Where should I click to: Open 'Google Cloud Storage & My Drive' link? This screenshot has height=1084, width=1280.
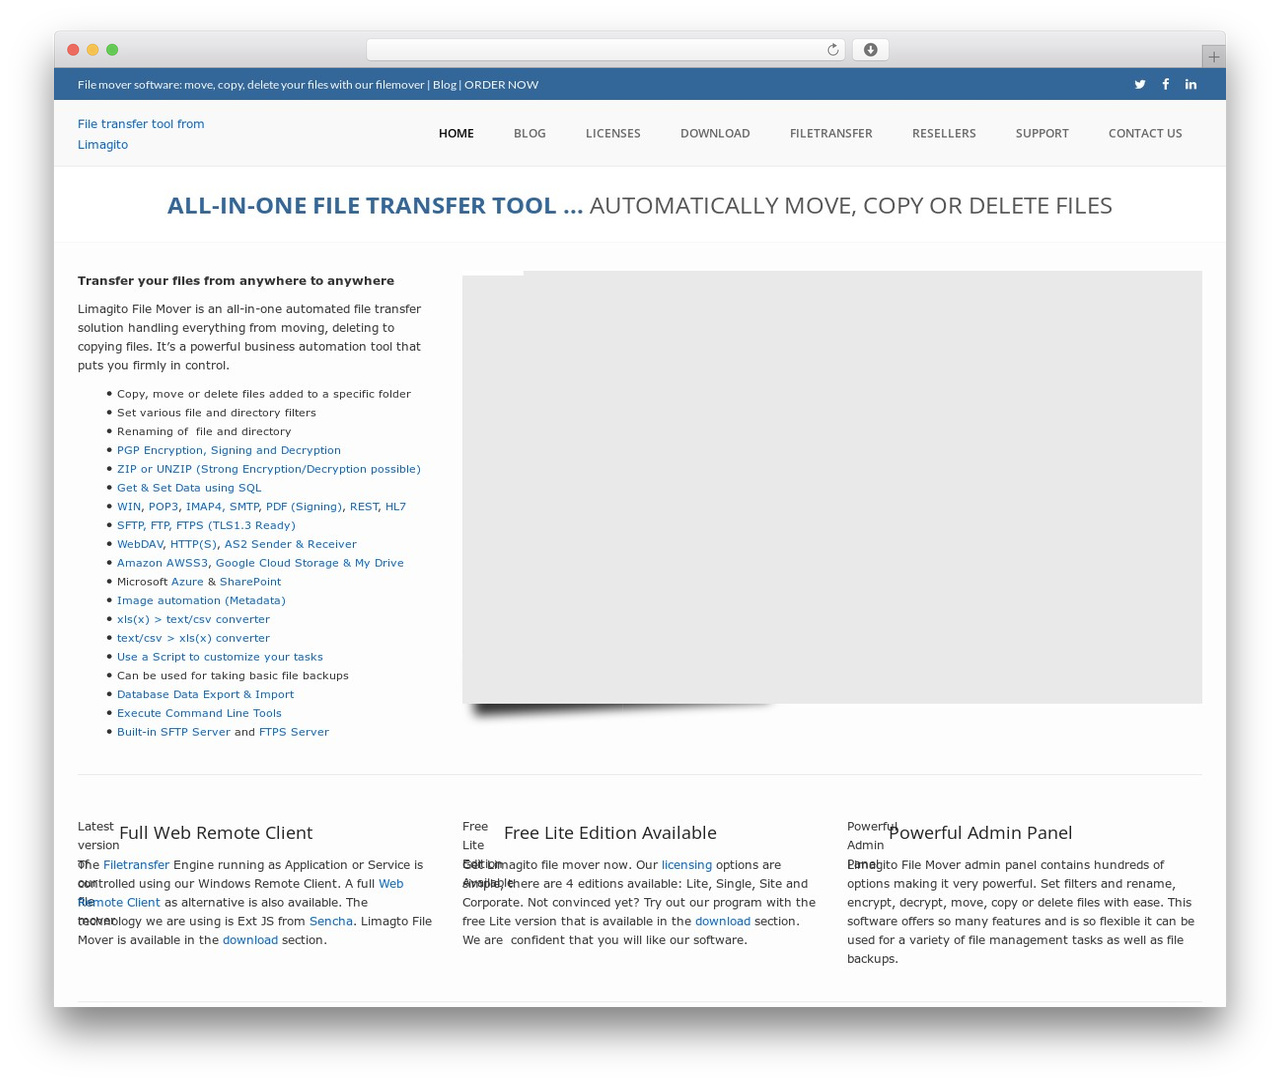pyautogui.click(x=310, y=563)
